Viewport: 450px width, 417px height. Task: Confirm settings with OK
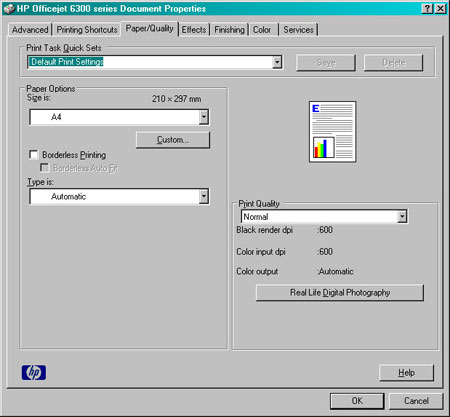(x=357, y=401)
